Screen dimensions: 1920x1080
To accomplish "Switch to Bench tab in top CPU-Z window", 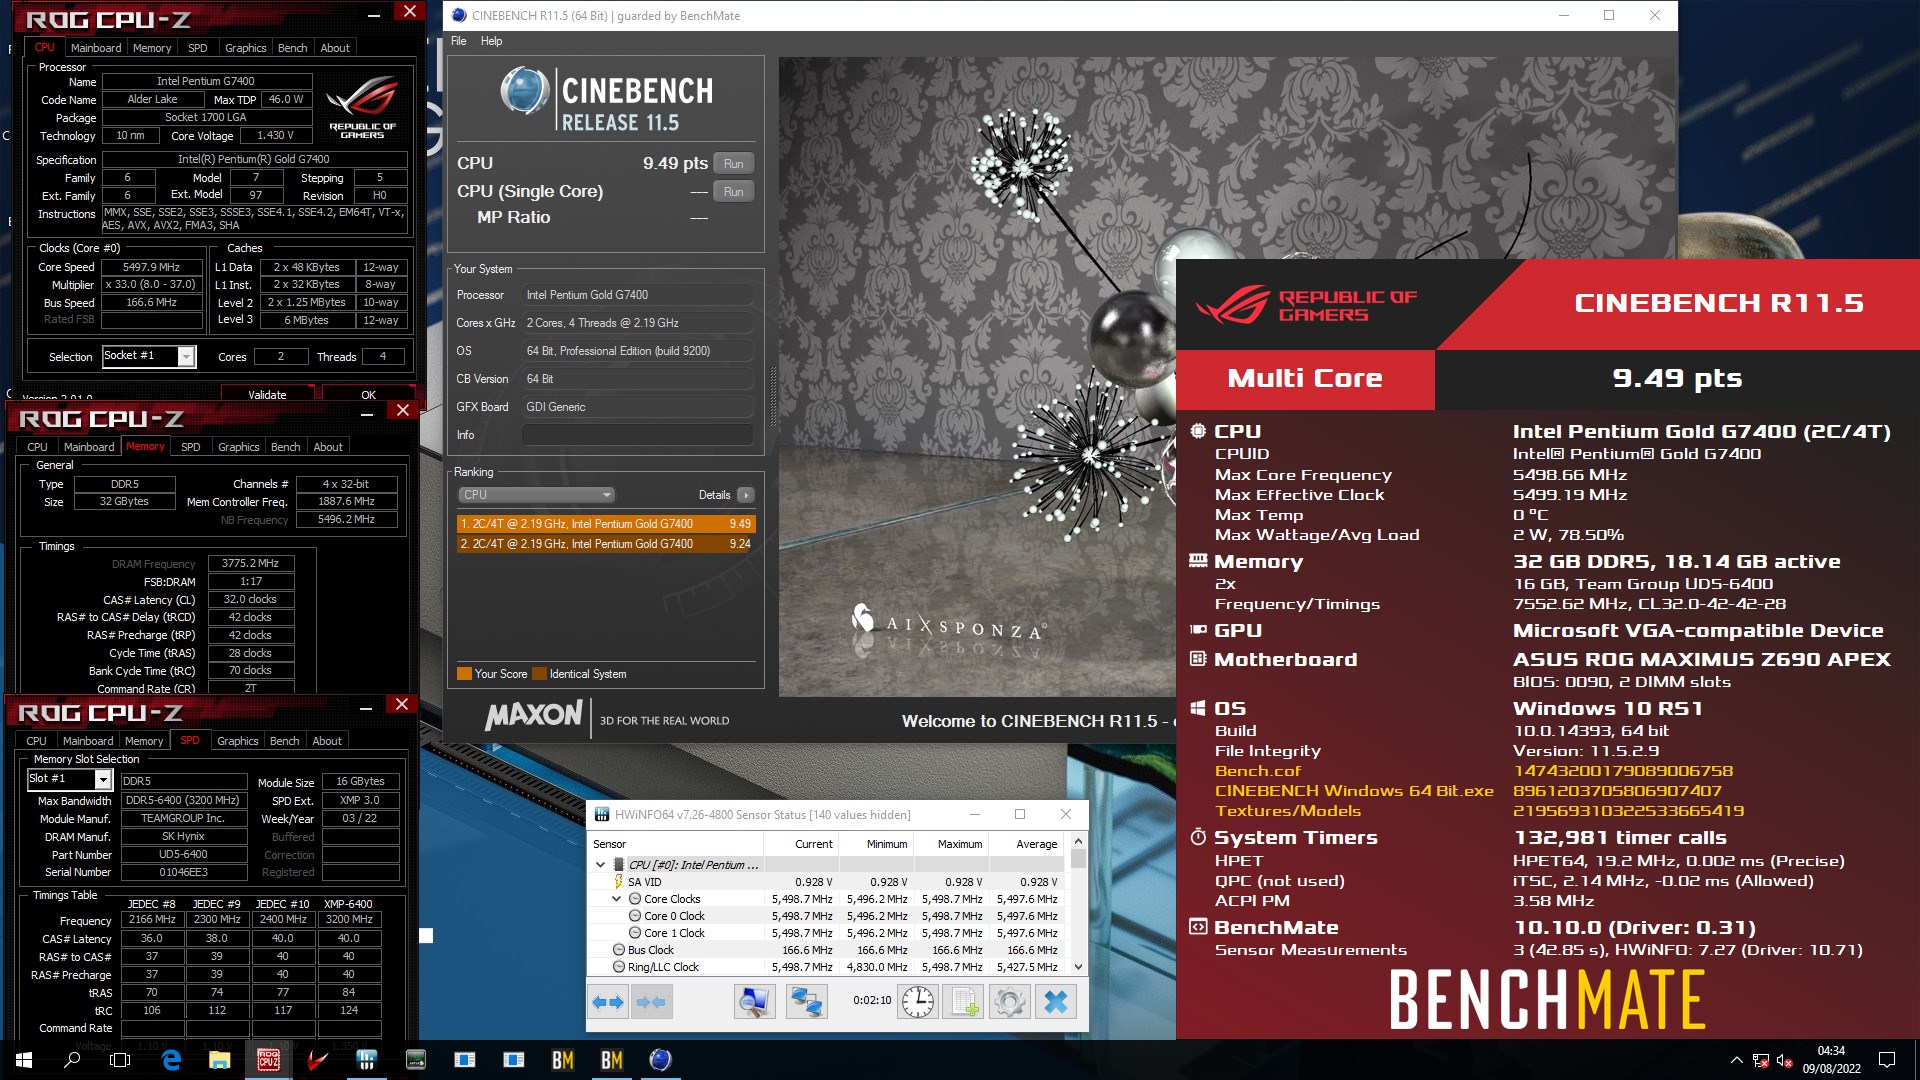I will (x=292, y=47).
